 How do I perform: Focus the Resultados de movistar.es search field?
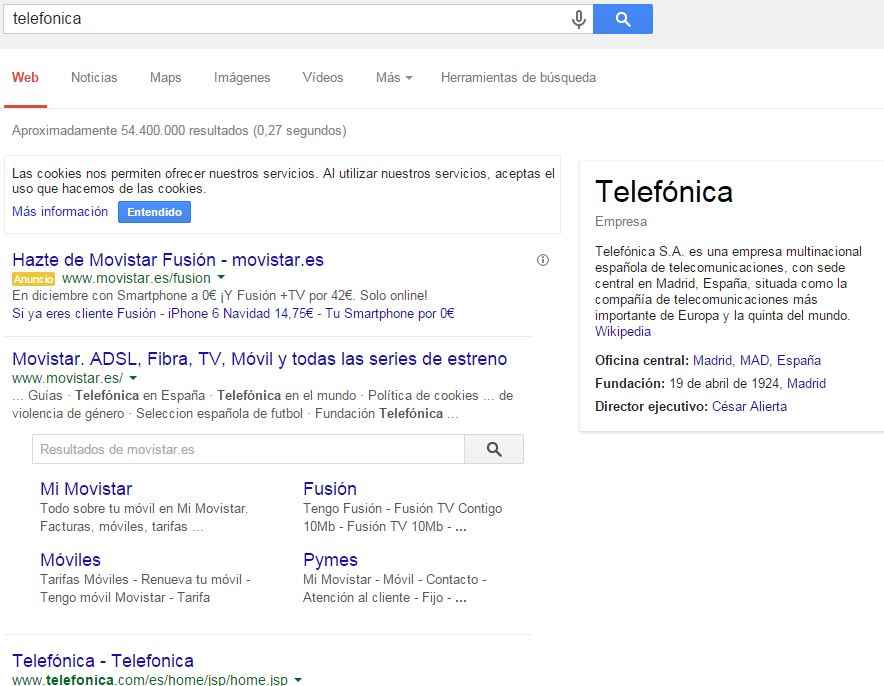coord(249,449)
